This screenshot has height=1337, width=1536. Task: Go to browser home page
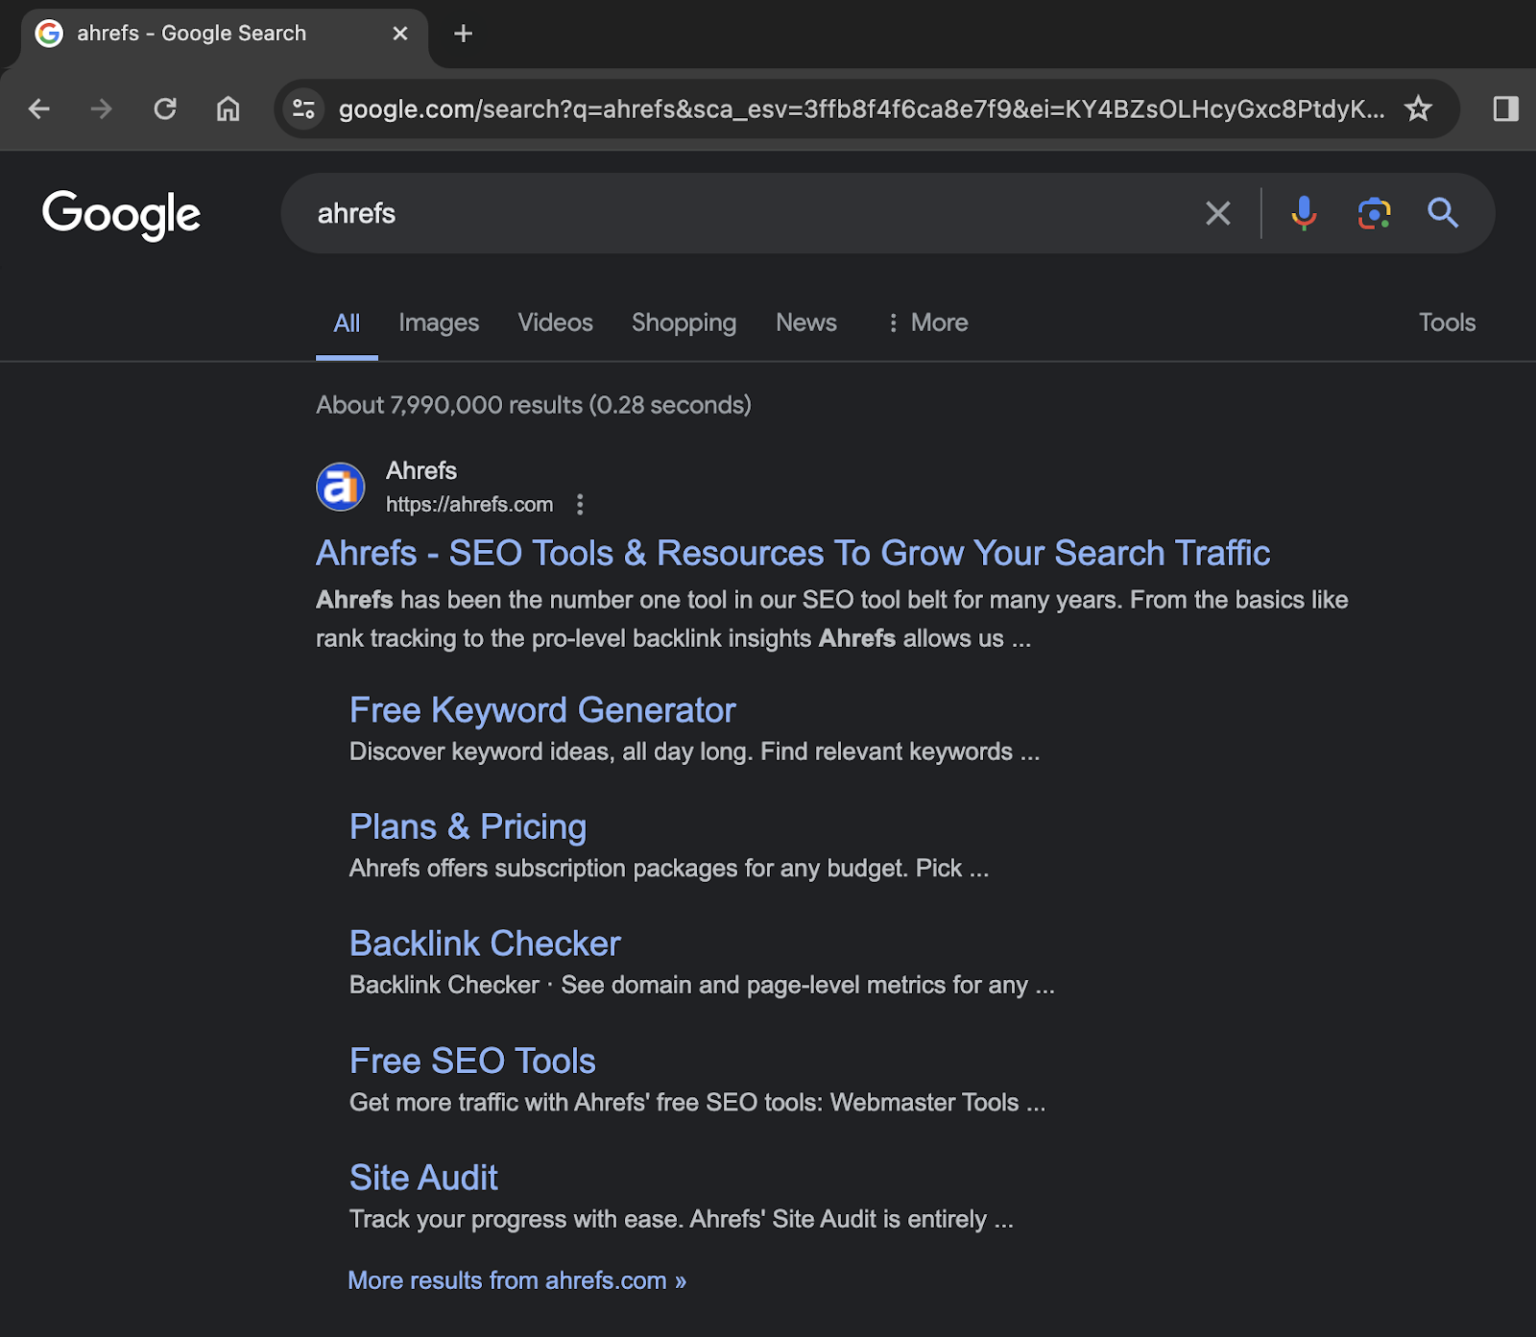tap(227, 109)
